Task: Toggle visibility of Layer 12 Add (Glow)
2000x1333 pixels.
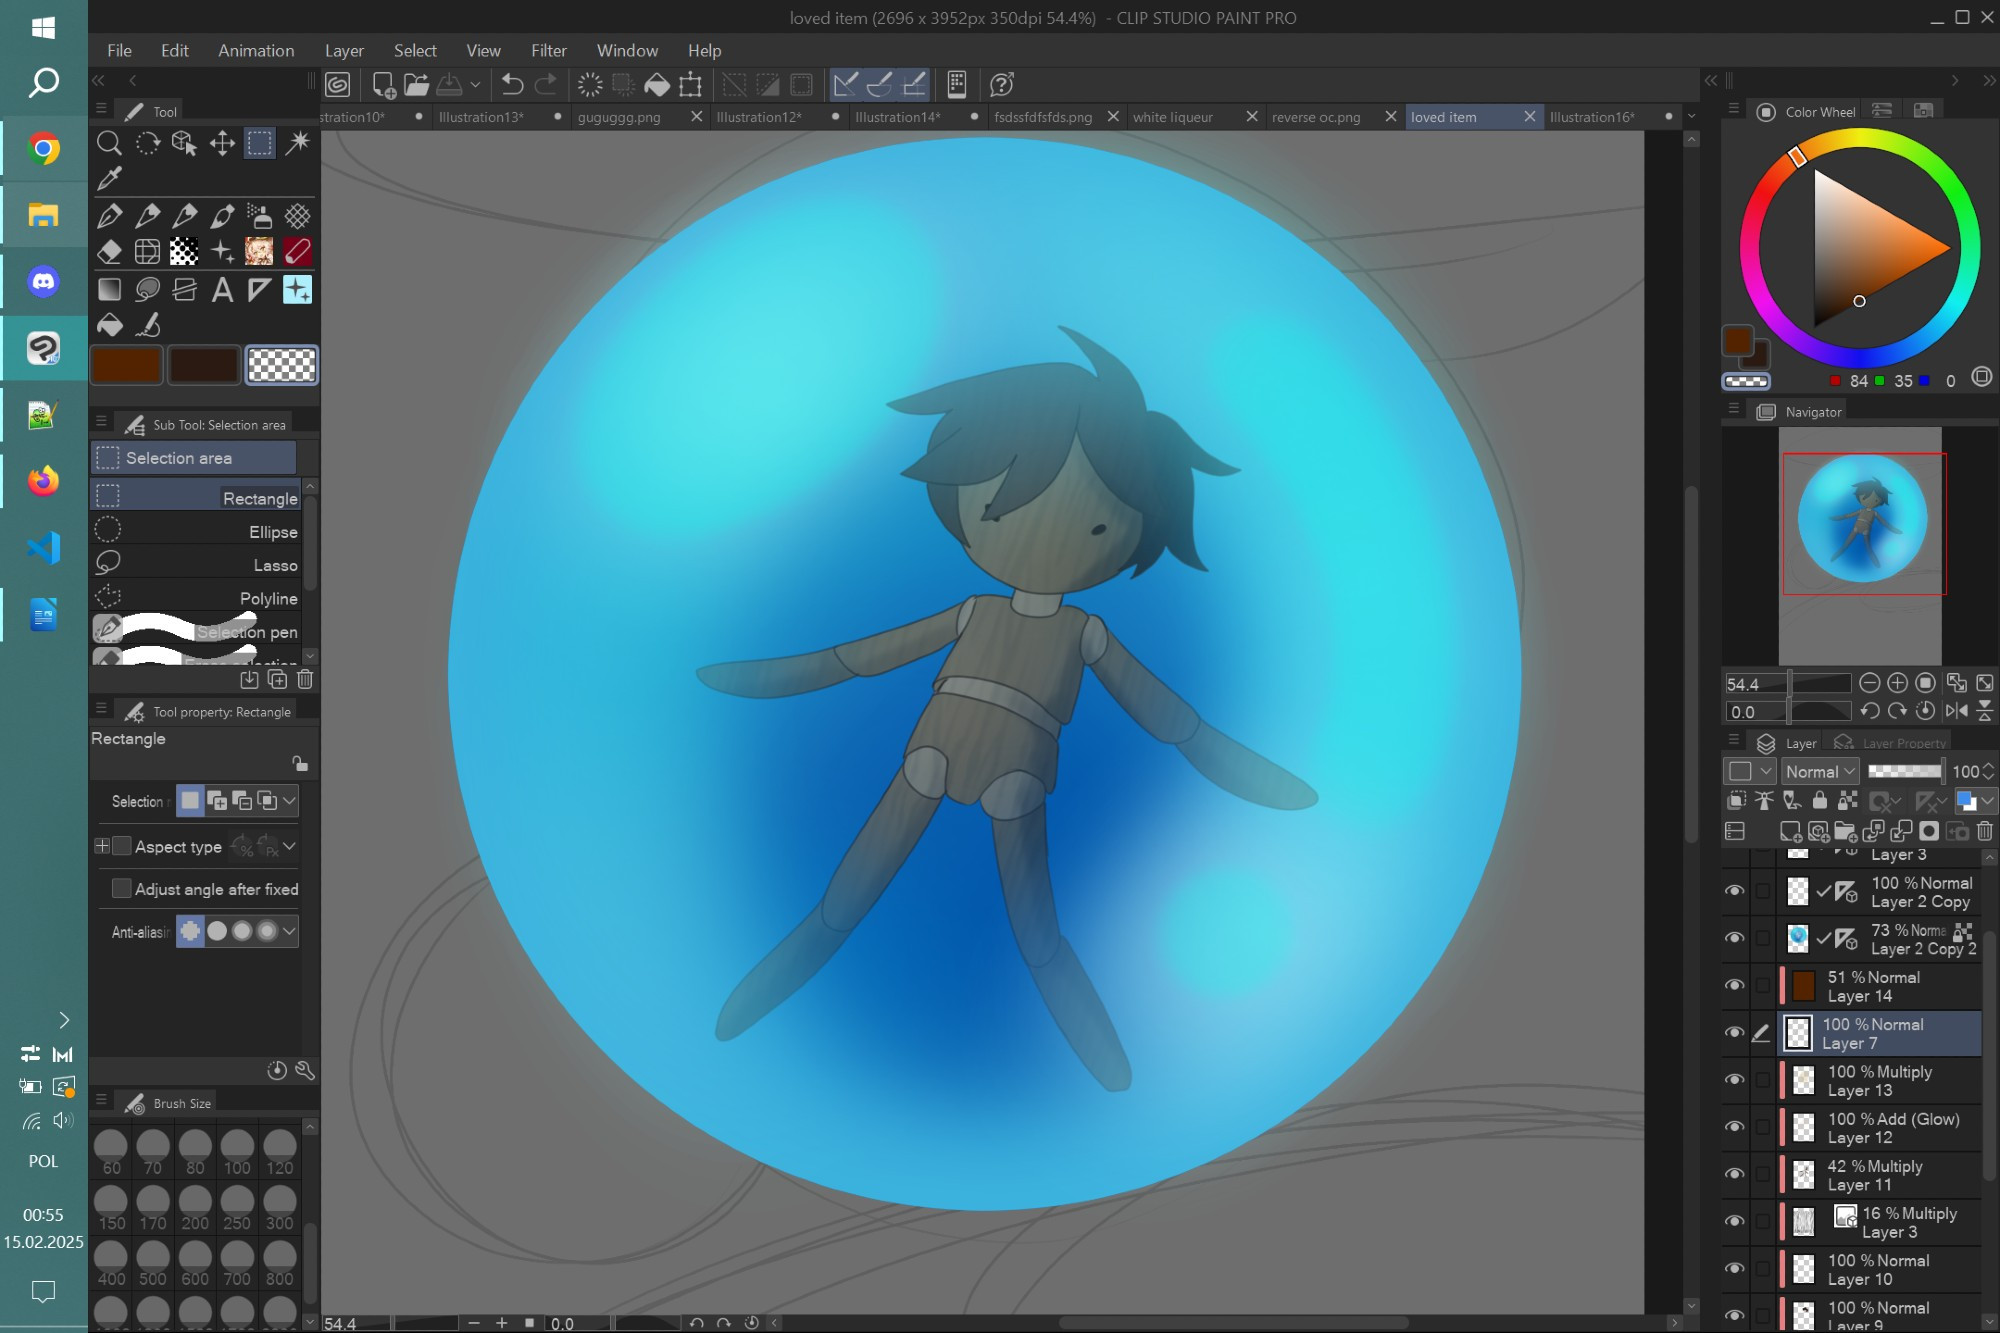Action: [x=1735, y=1127]
